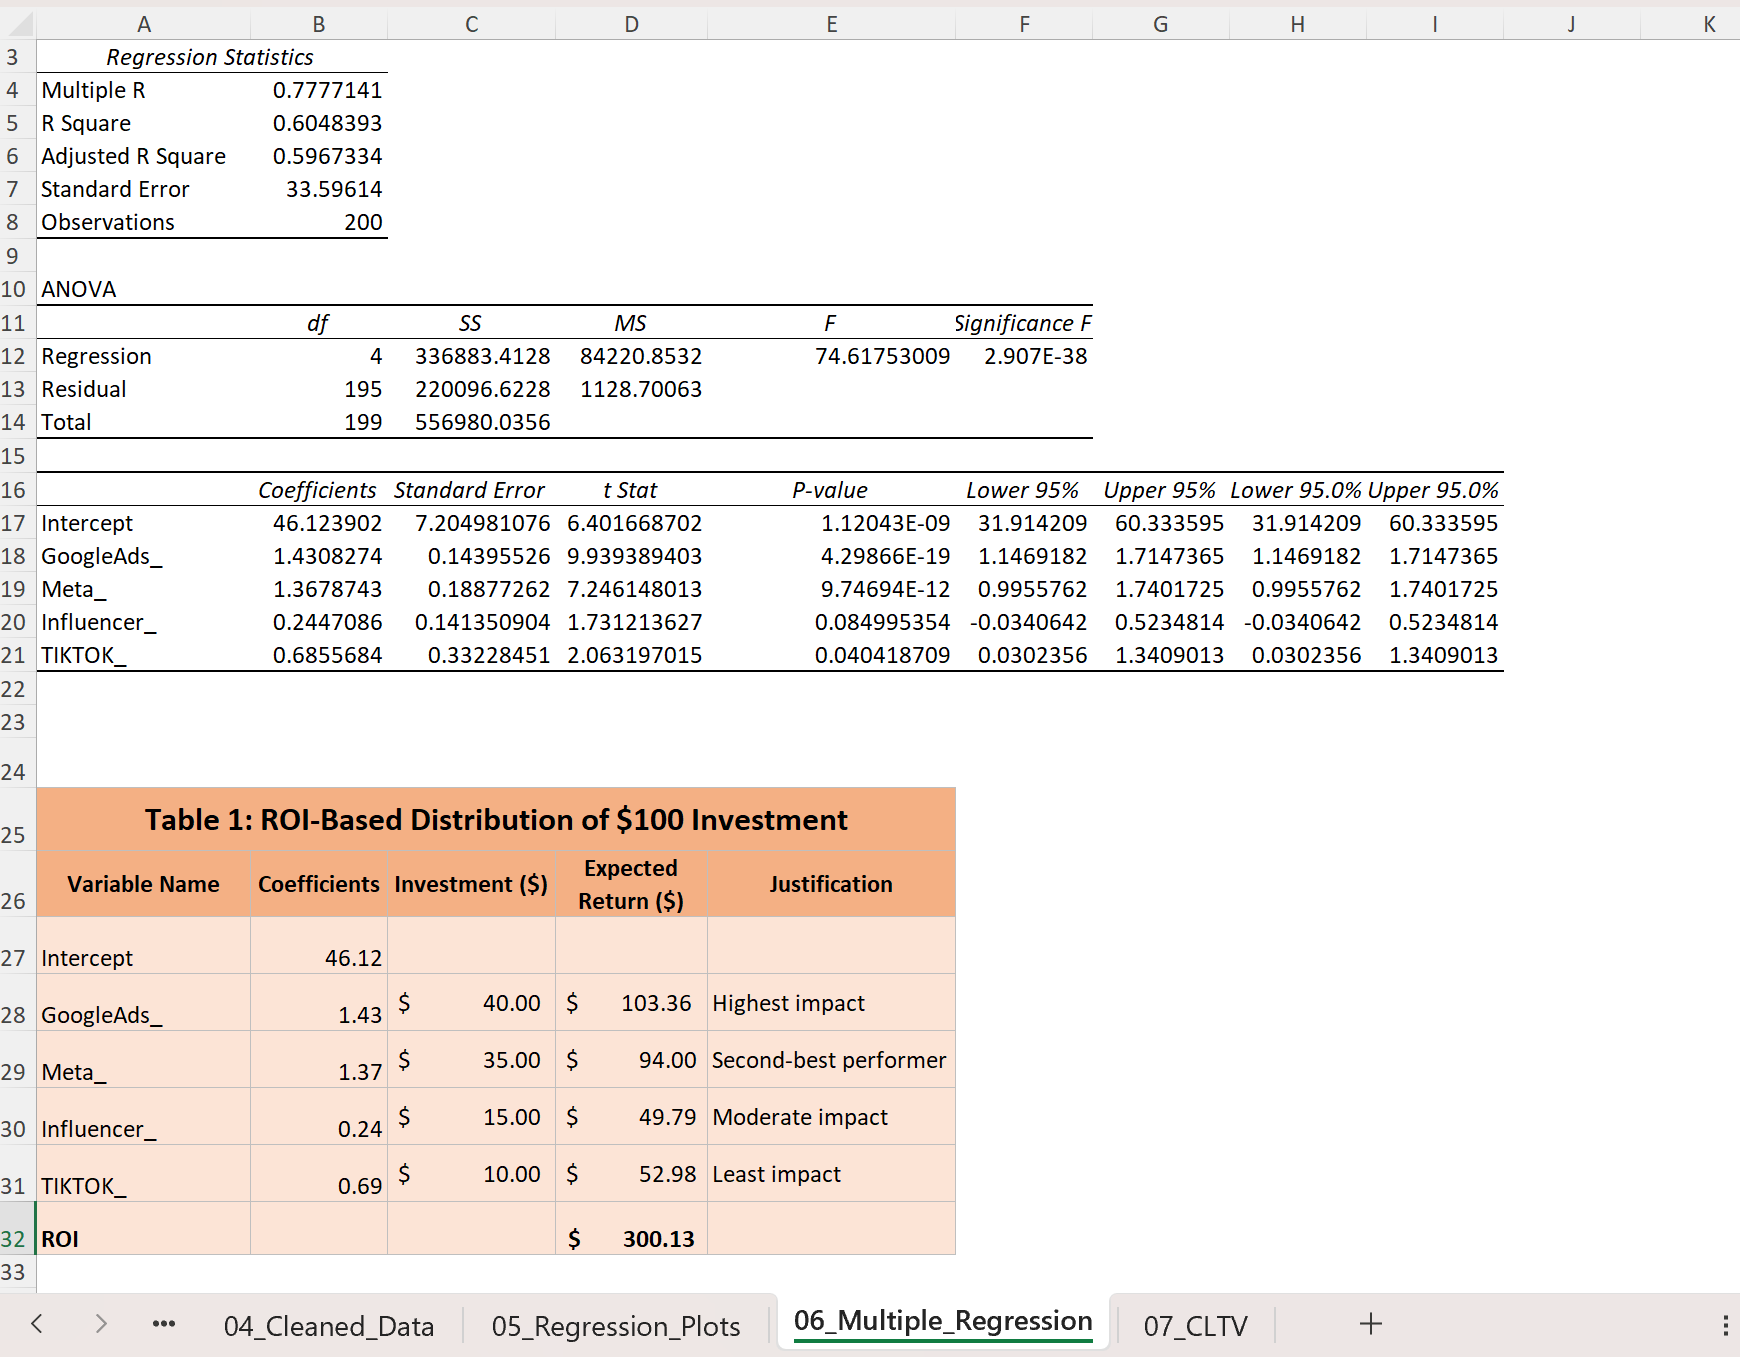Select Influencer_ investment 15.00

tap(472, 1117)
